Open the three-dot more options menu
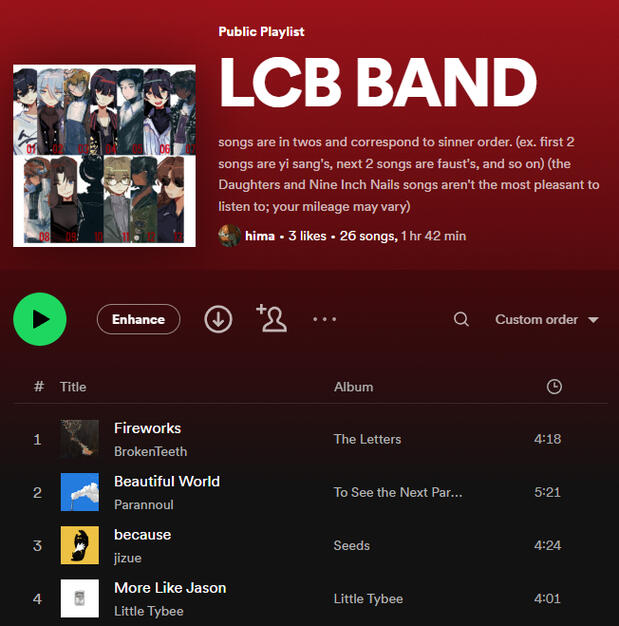The image size is (619, 626). [325, 319]
